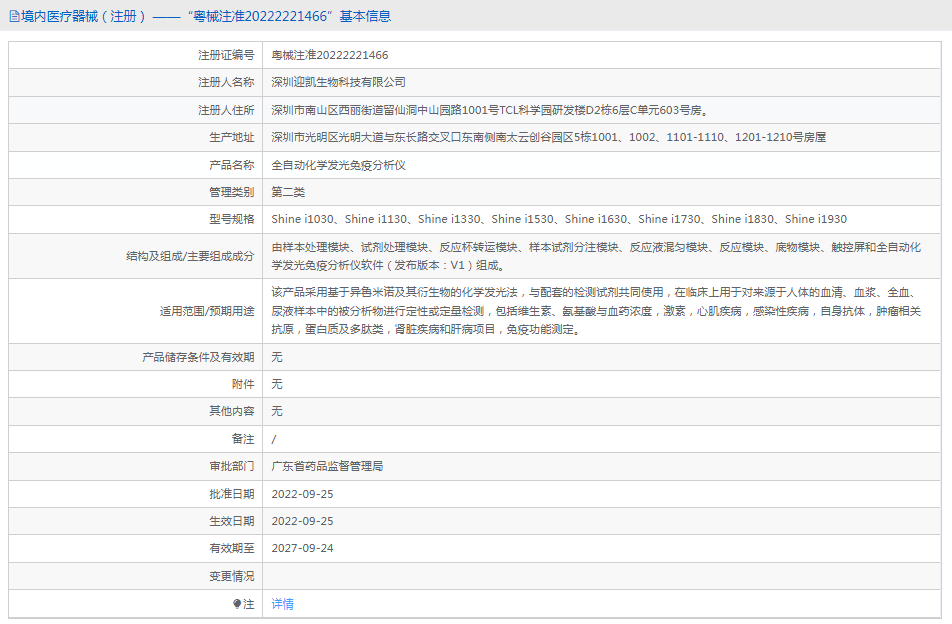The width and height of the screenshot is (952, 624).
Task: Select the value 第二类
Action: [288, 192]
